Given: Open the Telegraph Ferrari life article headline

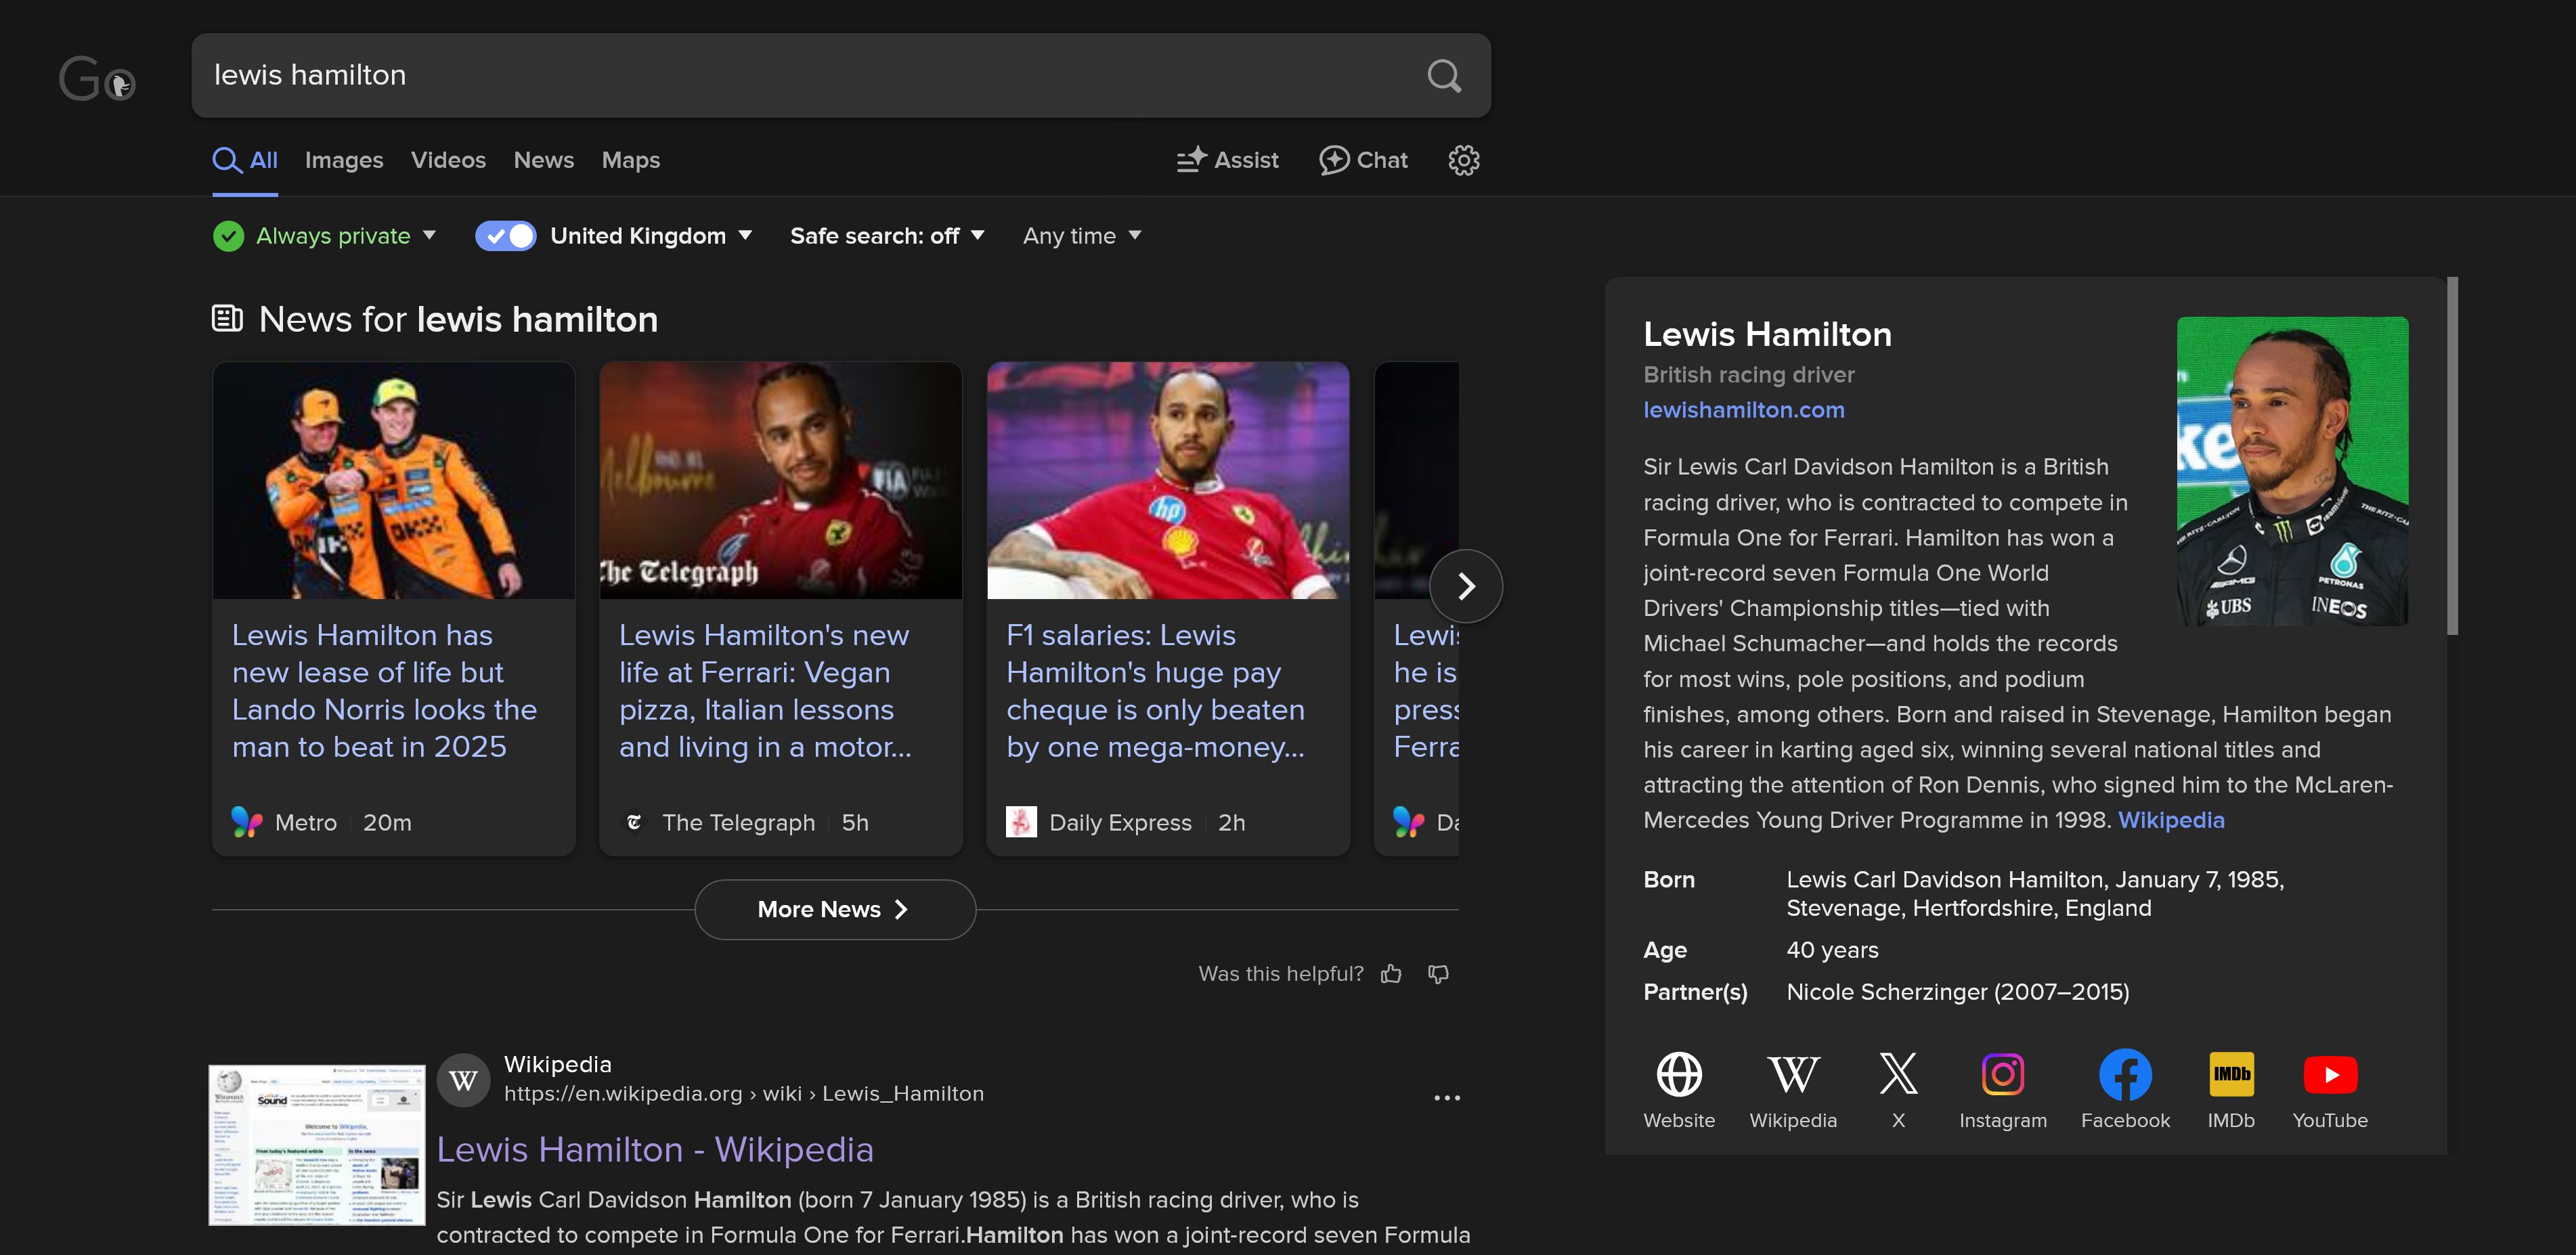Looking at the screenshot, I should [x=765, y=691].
